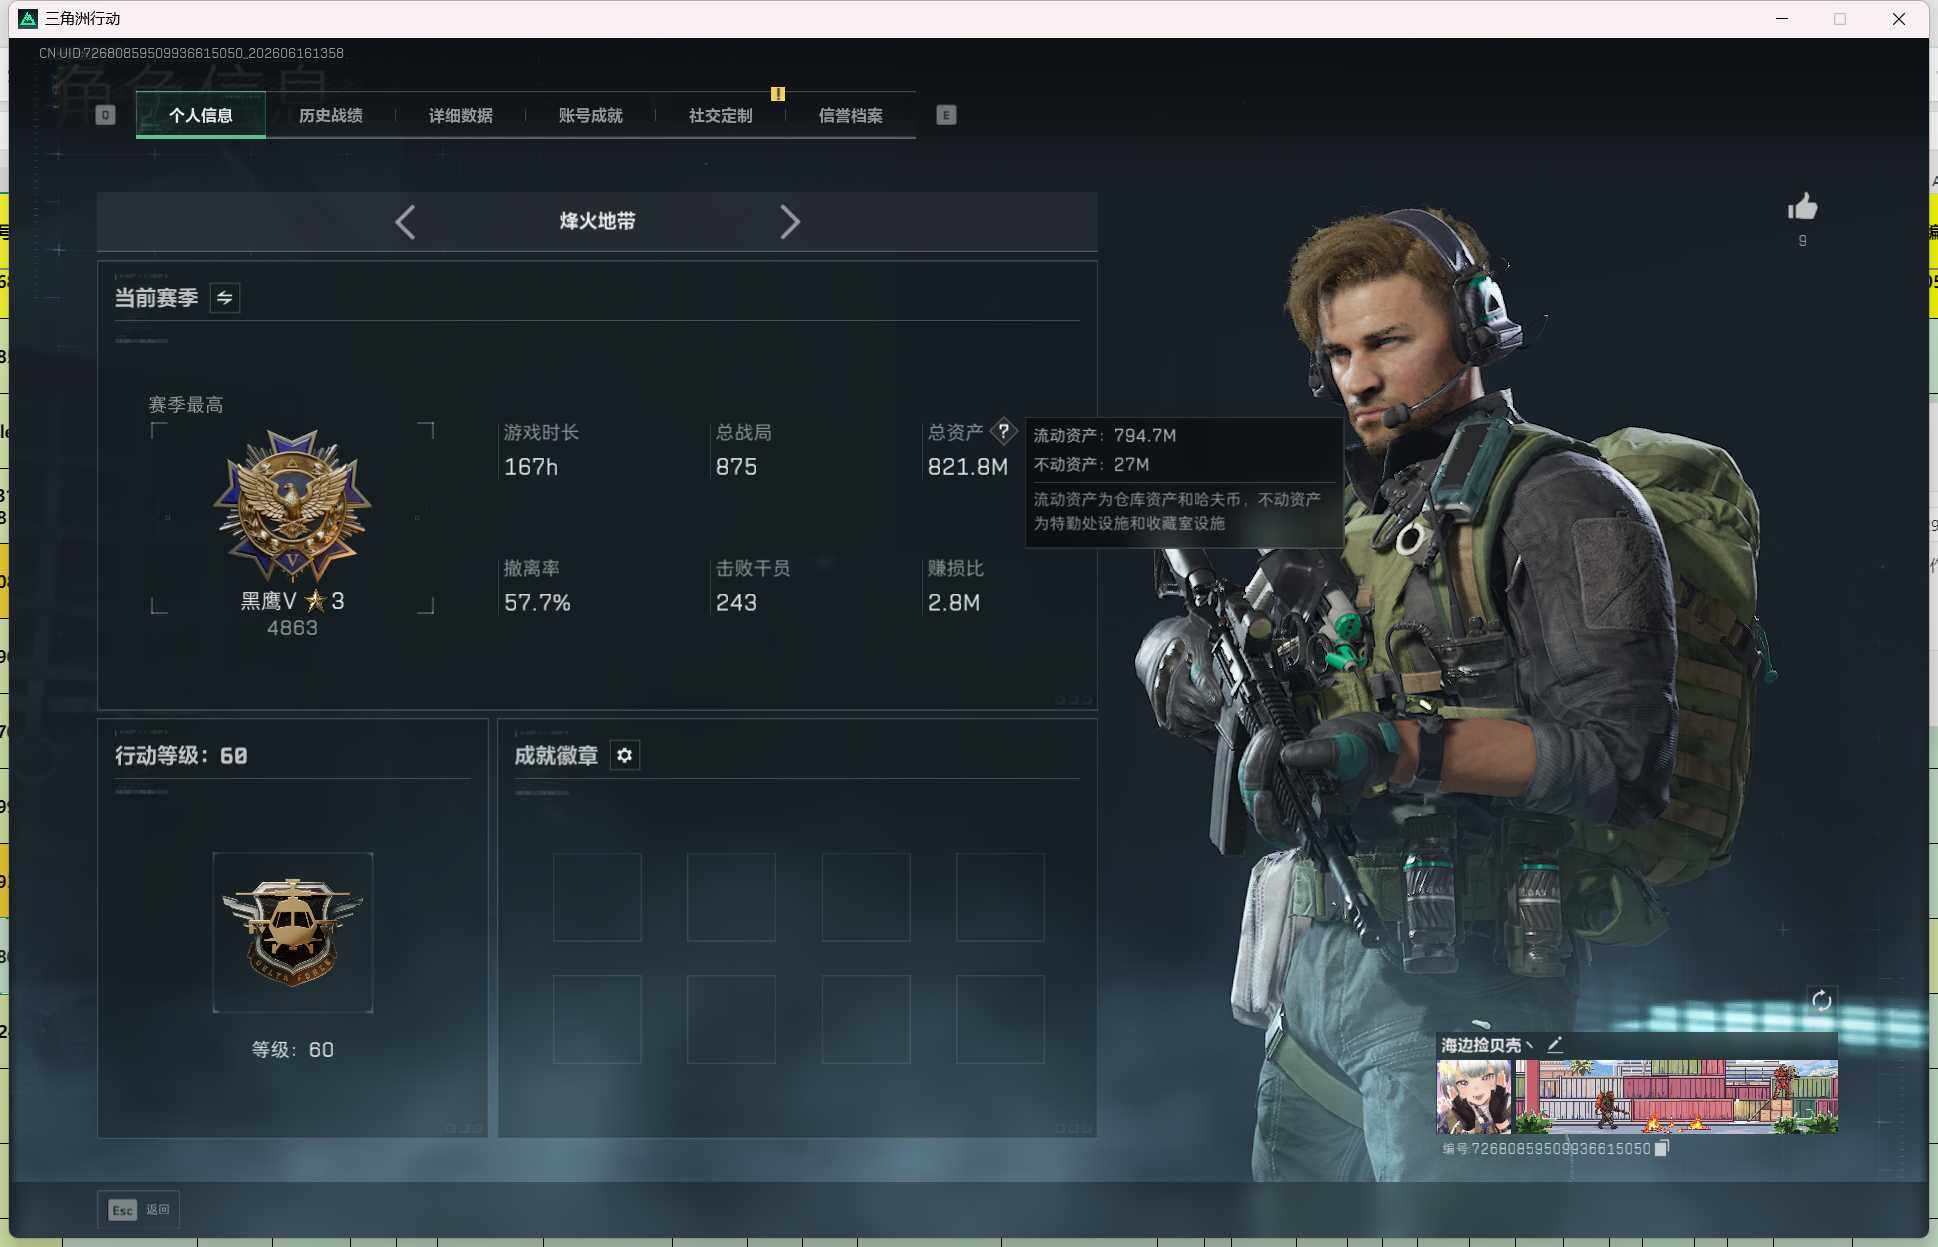Click the level 60 helicopter badge
Screen dimensions: 1938x1247
[293, 932]
